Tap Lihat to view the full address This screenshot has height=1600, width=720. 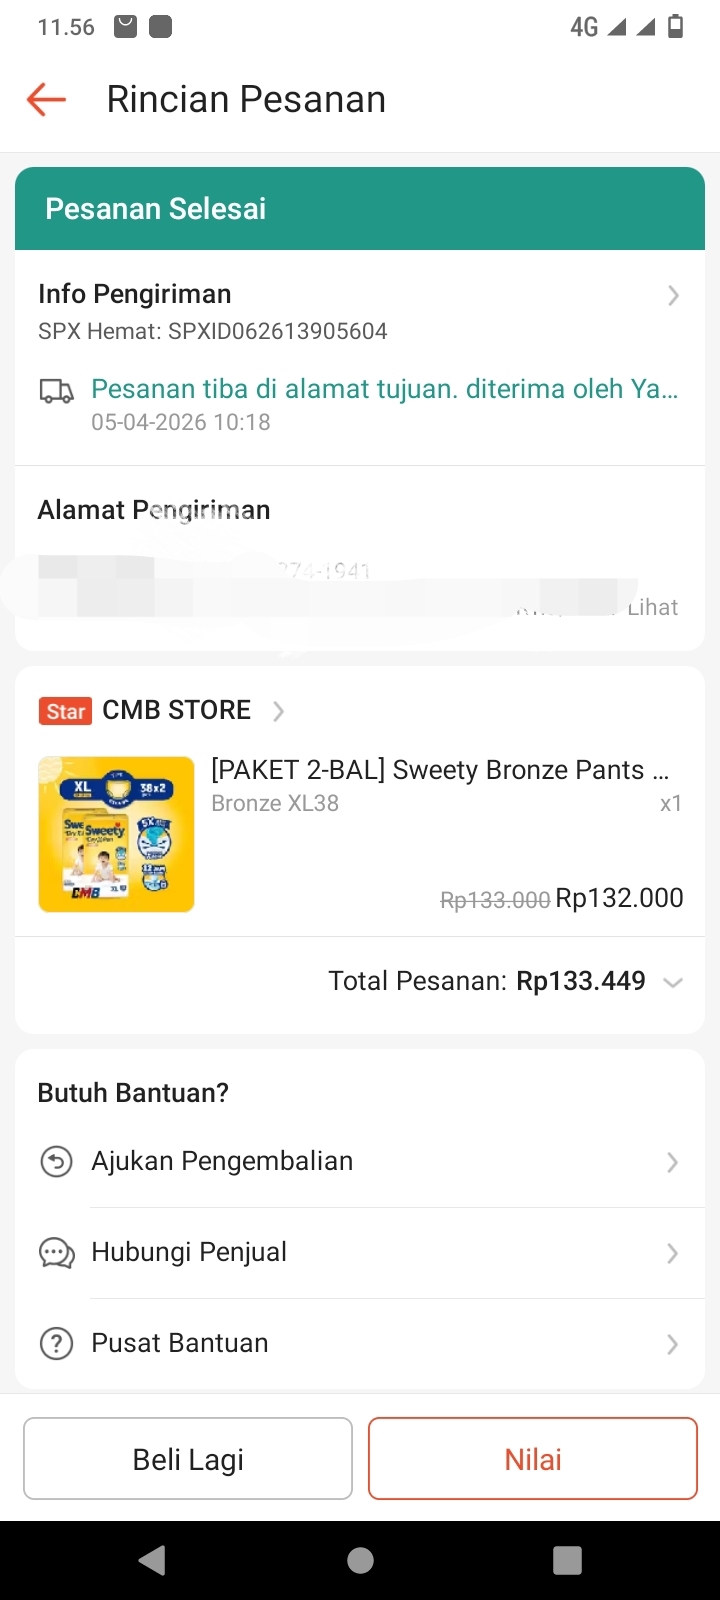click(653, 607)
